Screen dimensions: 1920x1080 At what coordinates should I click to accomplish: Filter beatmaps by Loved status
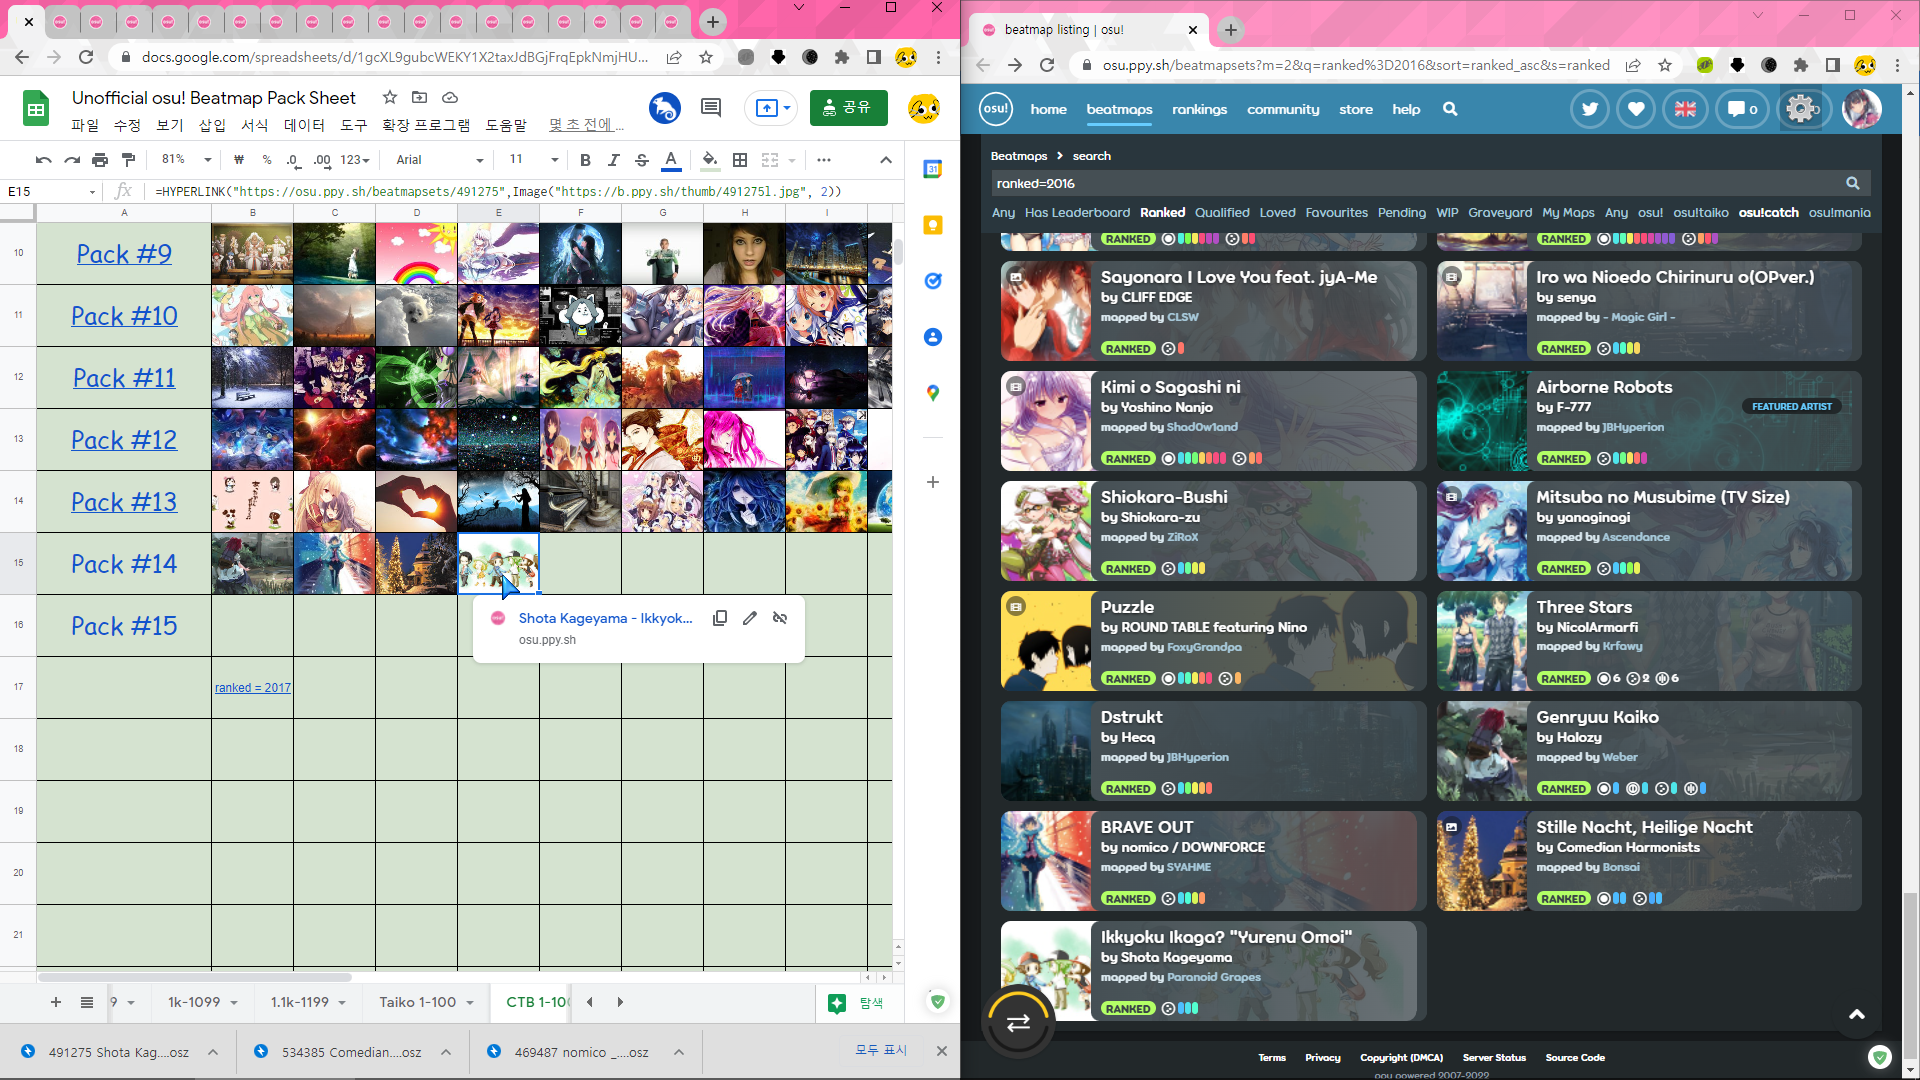tap(1277, 213)
